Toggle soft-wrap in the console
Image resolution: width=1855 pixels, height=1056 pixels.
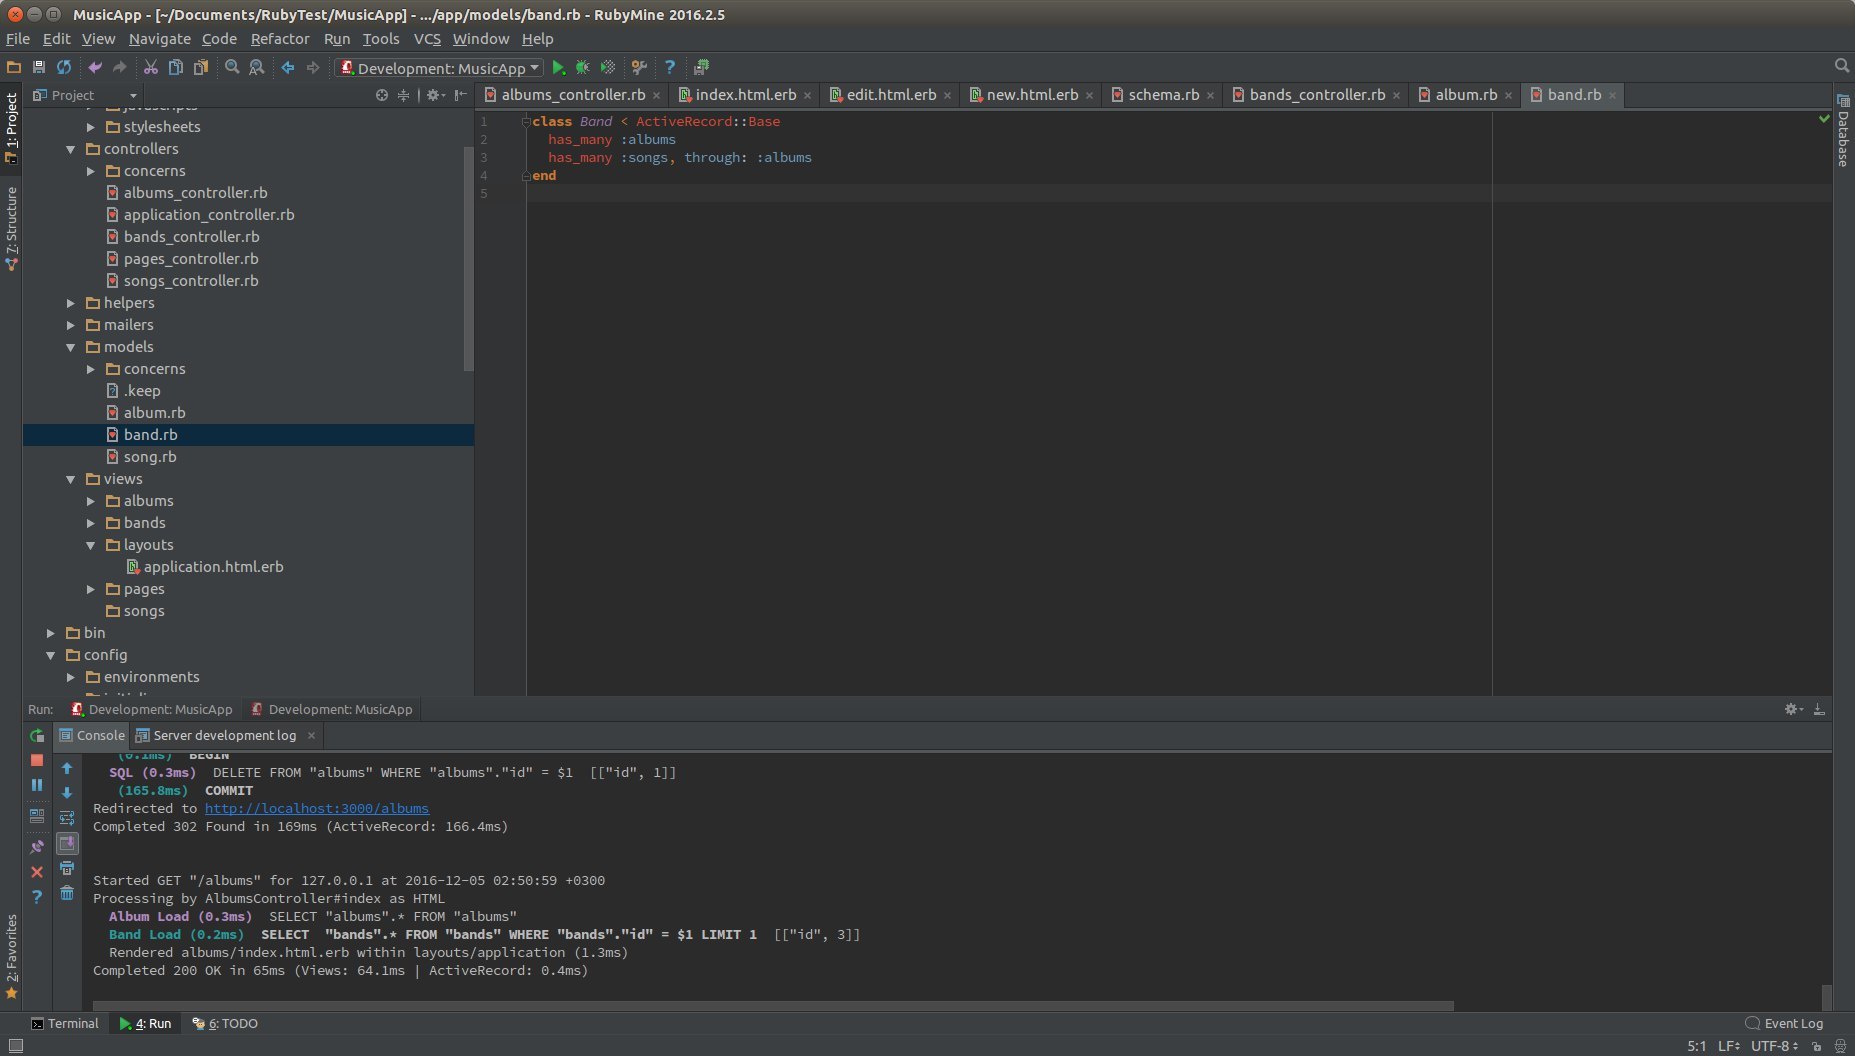click(x=67, y=818)
